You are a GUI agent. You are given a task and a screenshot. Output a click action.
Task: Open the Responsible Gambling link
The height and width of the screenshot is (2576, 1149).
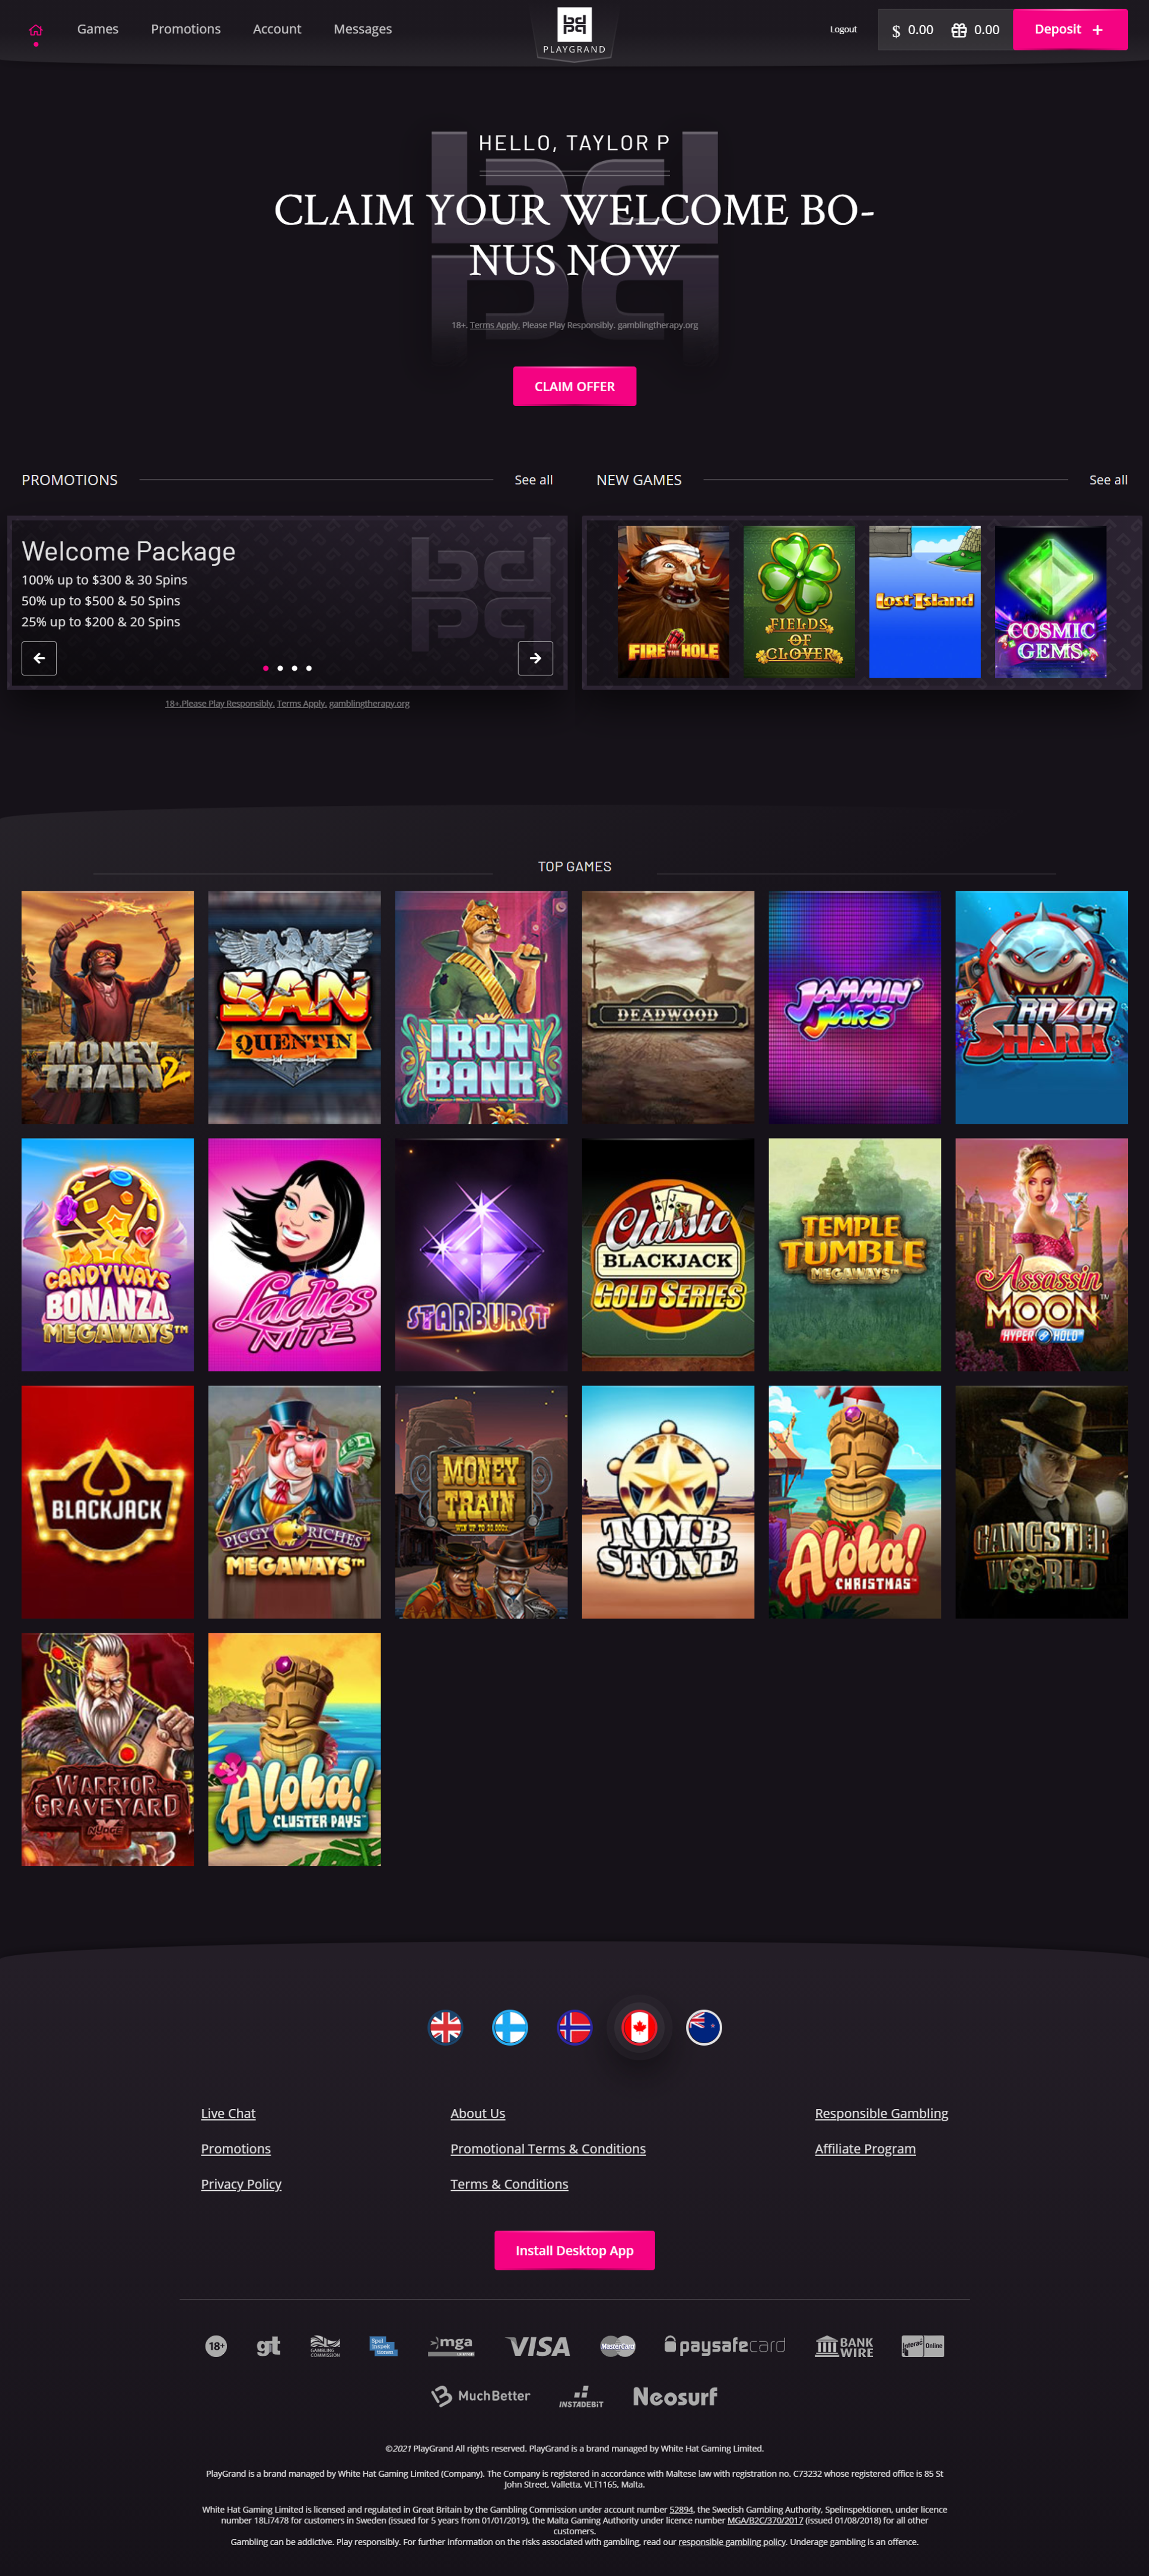(x=881, y=2113)
